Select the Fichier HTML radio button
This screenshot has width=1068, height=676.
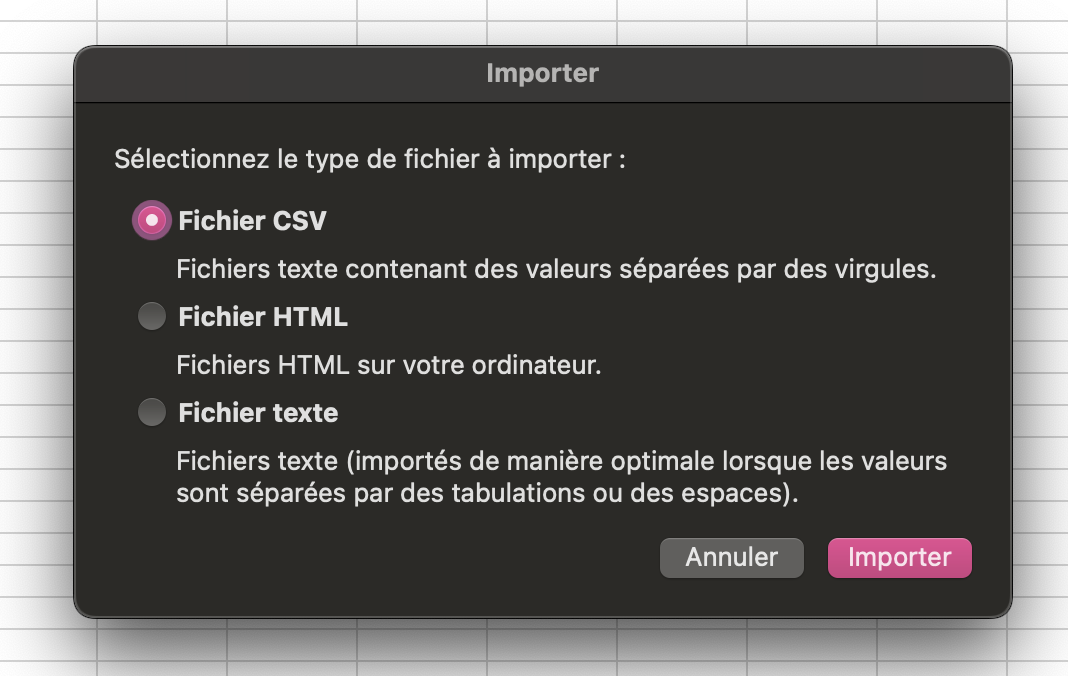point(152,316)
